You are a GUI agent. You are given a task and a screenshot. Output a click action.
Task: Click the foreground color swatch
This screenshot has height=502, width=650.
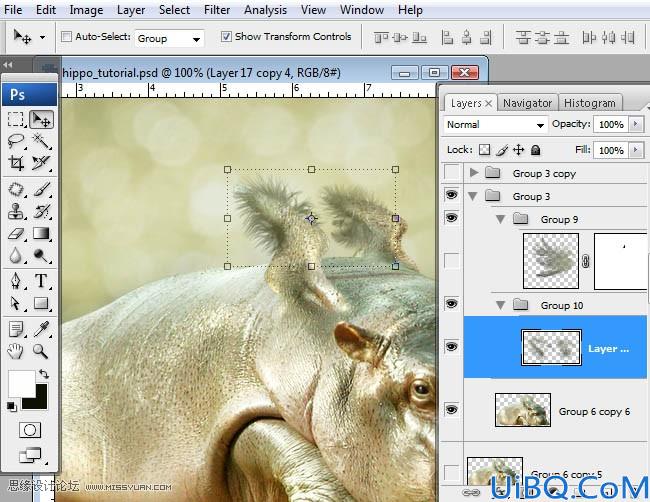coord(20,383)
